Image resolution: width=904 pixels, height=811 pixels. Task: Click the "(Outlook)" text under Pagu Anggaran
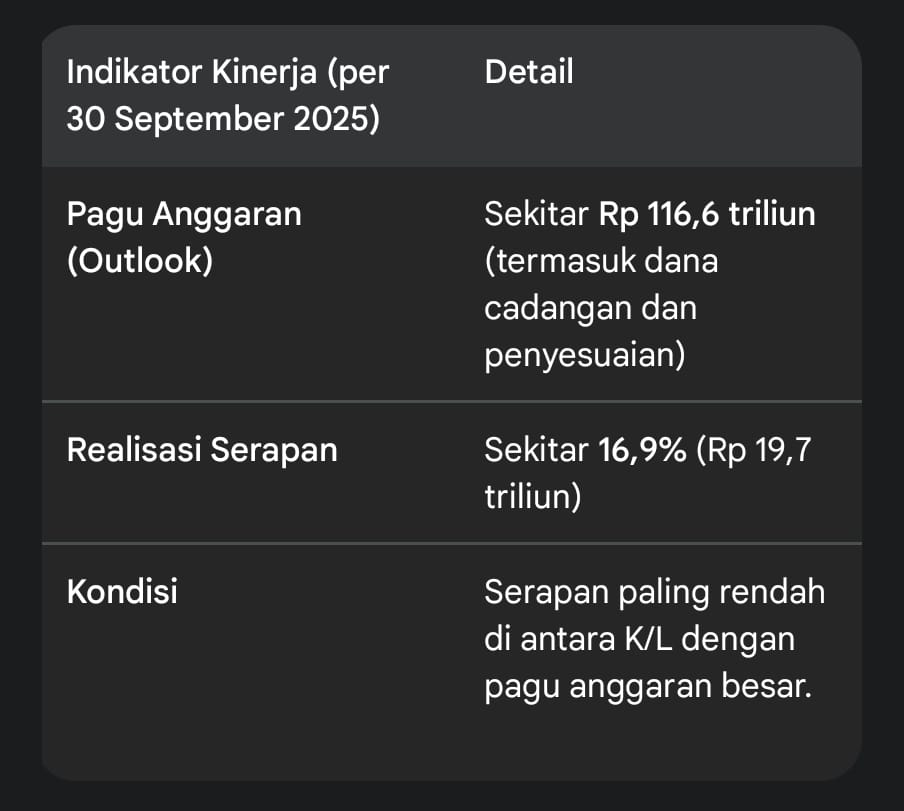[x=140, y=261]
